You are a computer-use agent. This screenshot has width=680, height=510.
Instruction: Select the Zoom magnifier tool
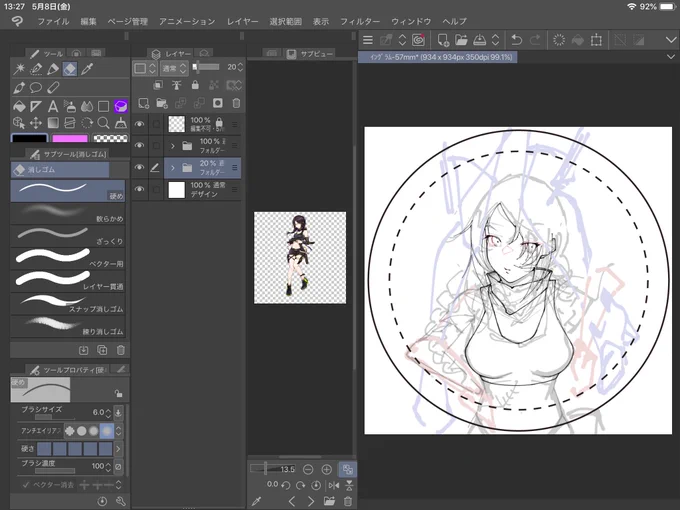tap(104, 123)
